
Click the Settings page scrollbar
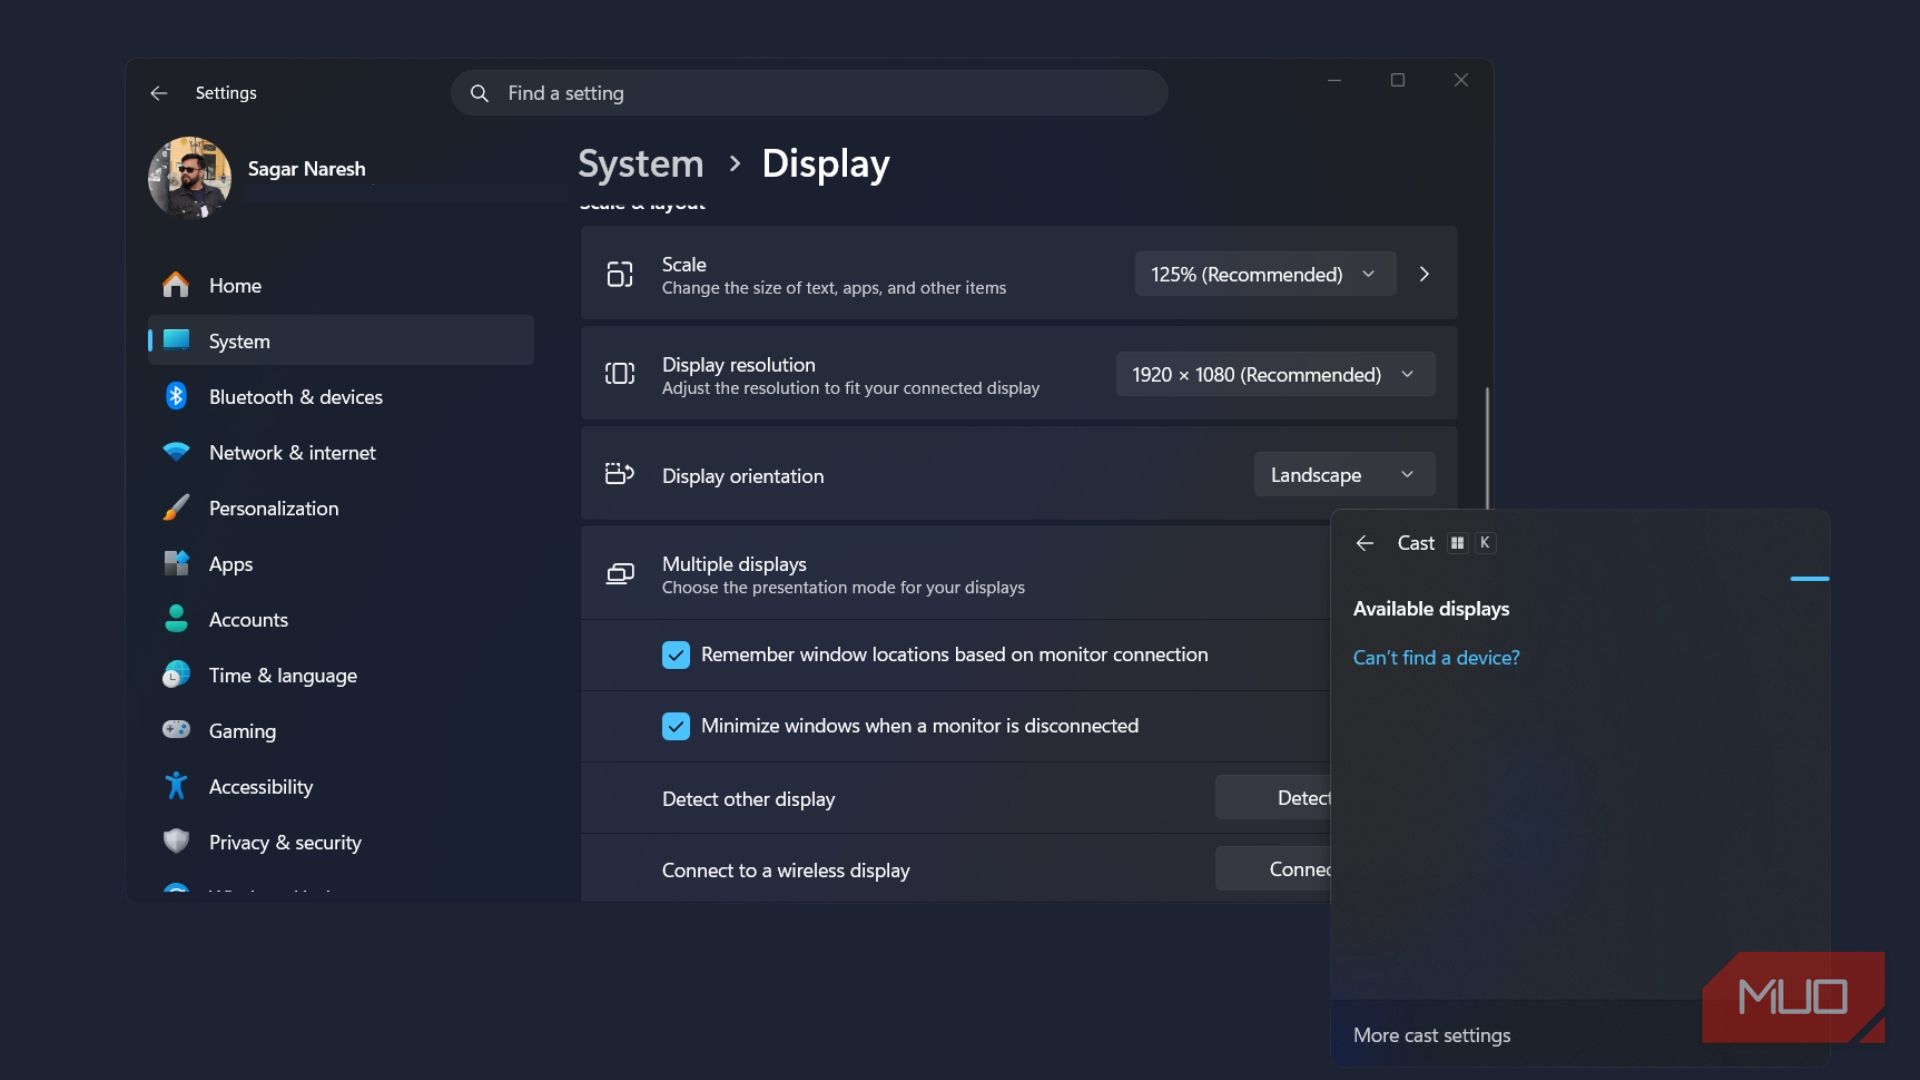(1487, 448)
